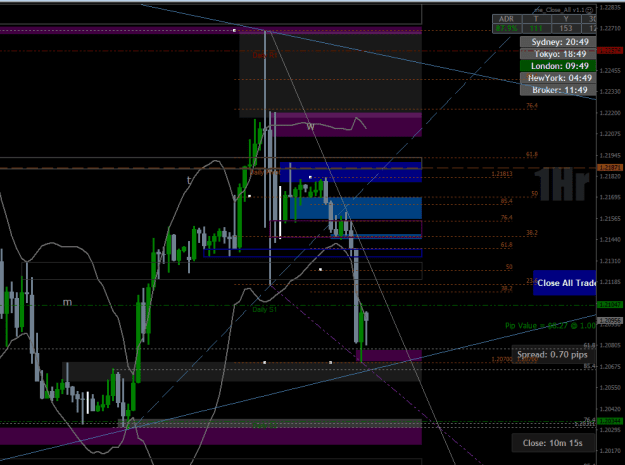Click the 111 today range value

(x=536, y=28)
